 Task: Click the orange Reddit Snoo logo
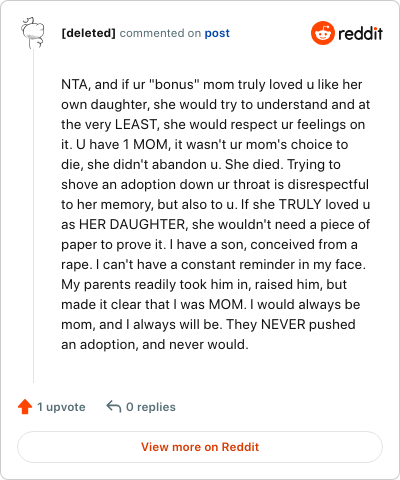pyautogui.click(x=322, y=33)
